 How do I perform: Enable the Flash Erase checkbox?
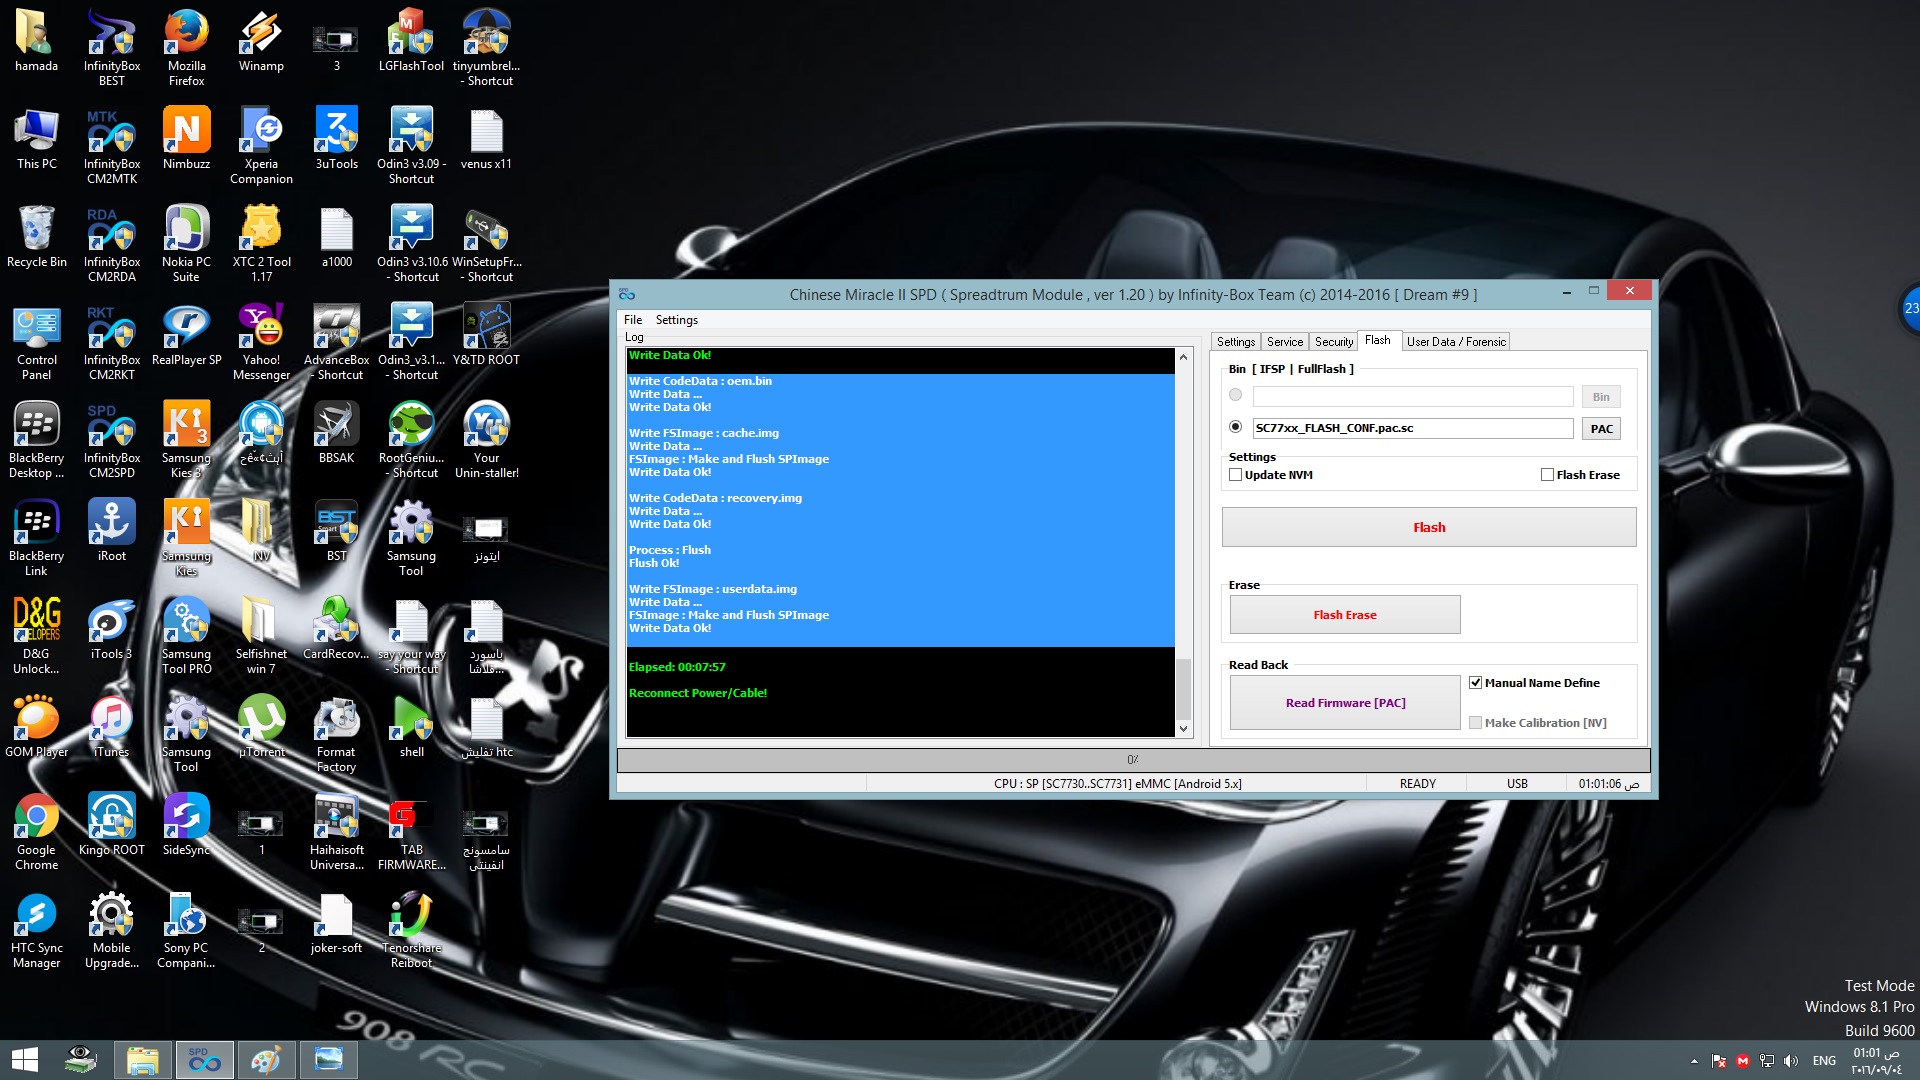(1548, 475)
